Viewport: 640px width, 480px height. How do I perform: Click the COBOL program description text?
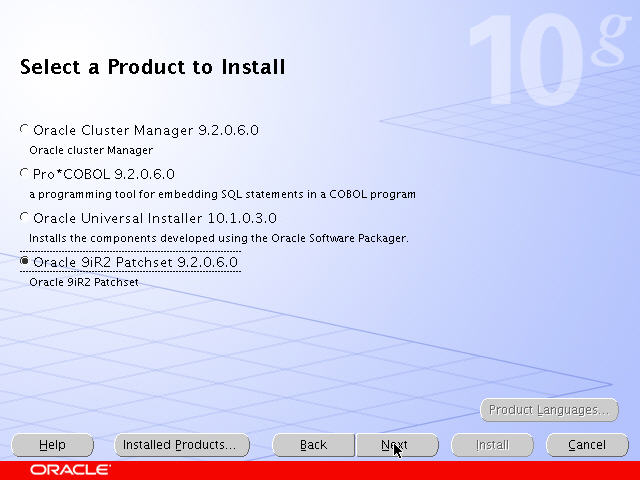point(222,194)
